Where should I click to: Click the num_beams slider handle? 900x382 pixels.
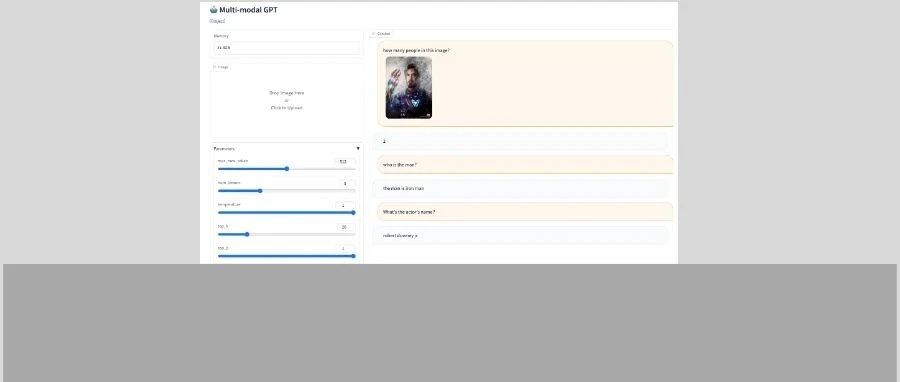point(260,190)
